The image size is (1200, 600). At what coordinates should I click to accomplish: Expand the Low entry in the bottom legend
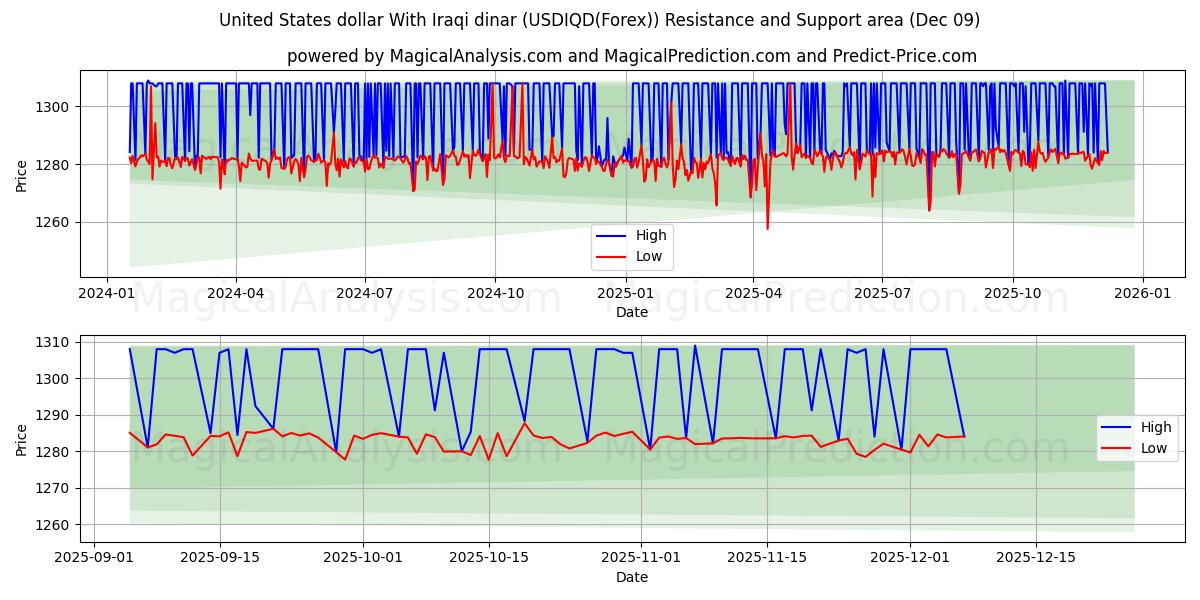click(x=1156, y=448)
